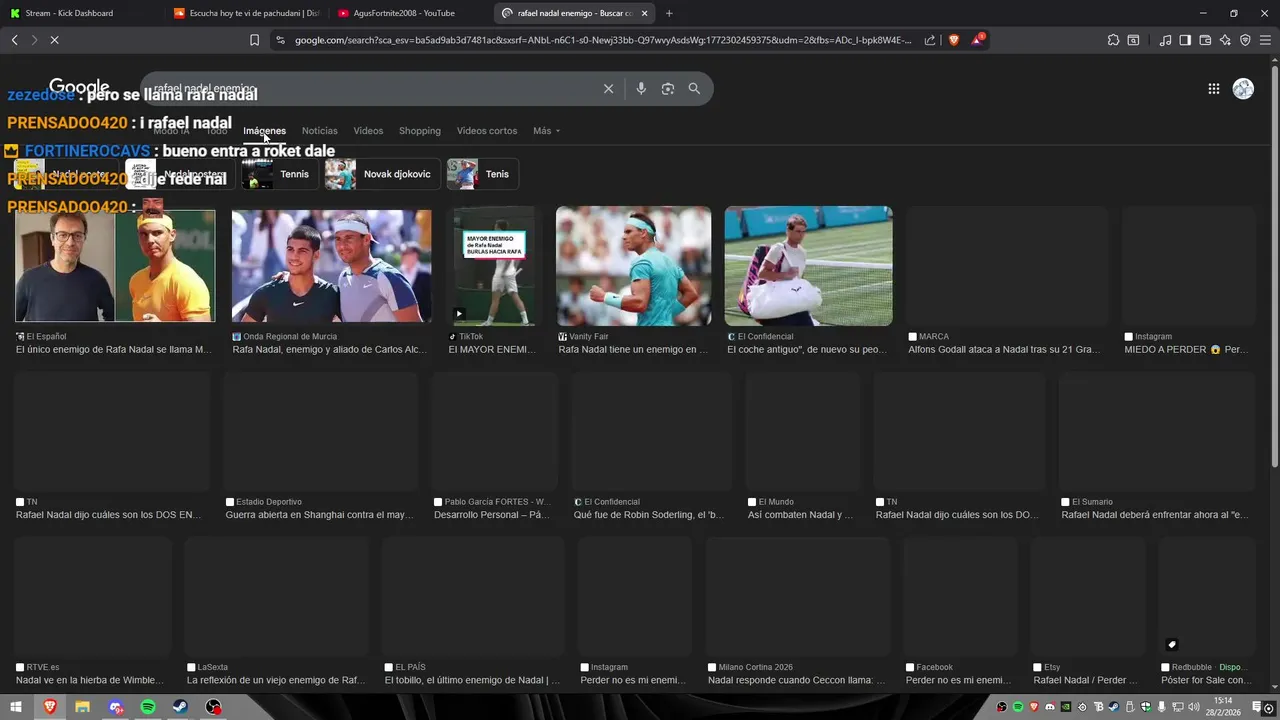
Task: Open Leo AI sparkle icon
Action: point(1225,40)
